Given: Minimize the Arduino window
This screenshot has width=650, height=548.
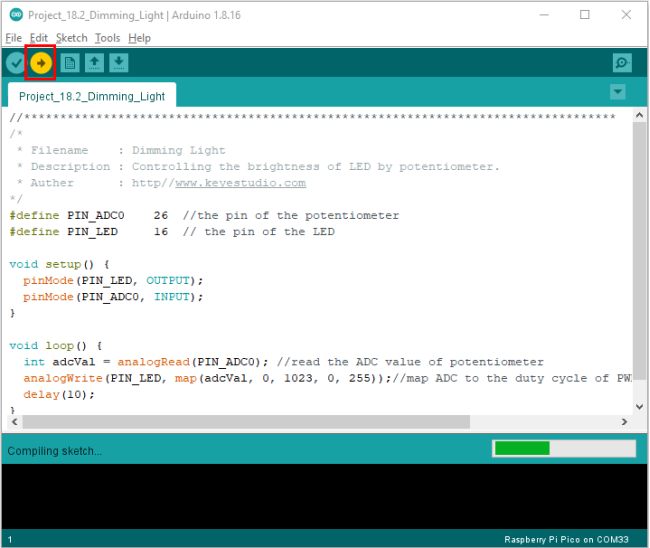Looking at the screenshot, I should click(x=544, y=15).
